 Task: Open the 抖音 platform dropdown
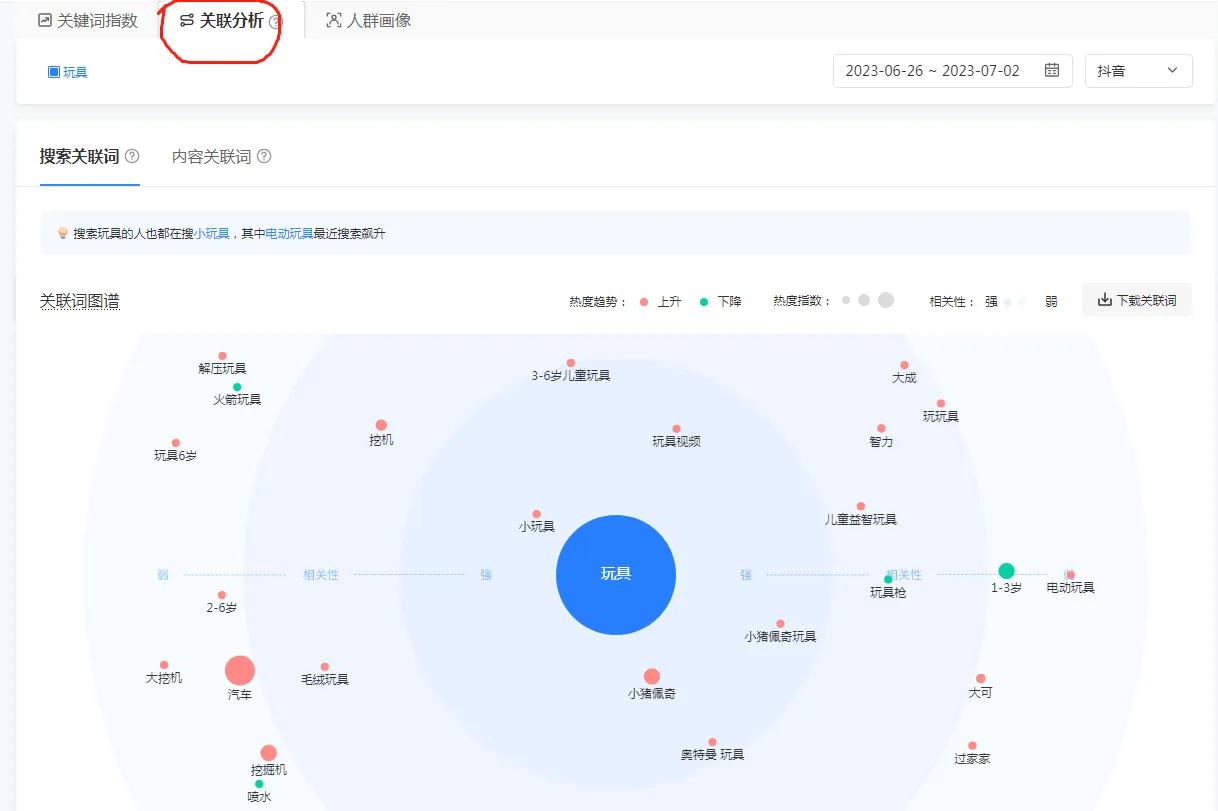(x=1138, y=70)
